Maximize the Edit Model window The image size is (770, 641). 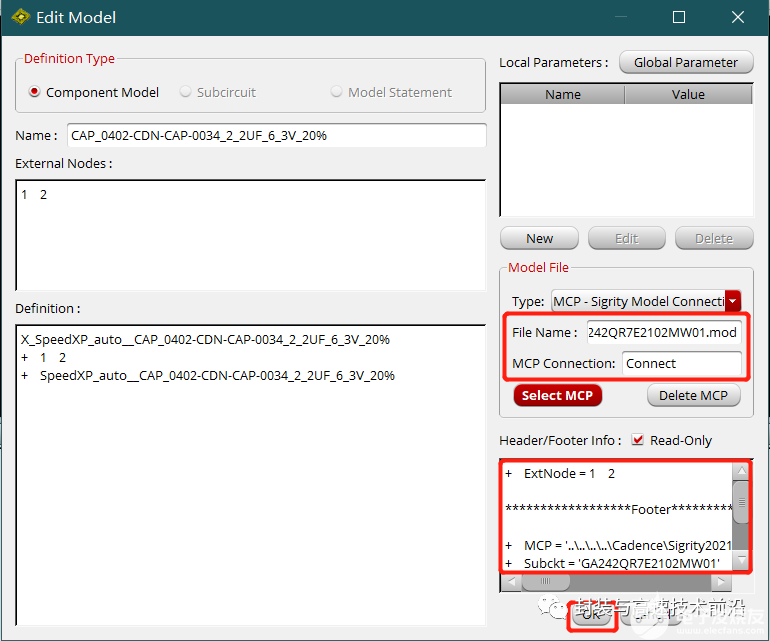tap(679, 17)
